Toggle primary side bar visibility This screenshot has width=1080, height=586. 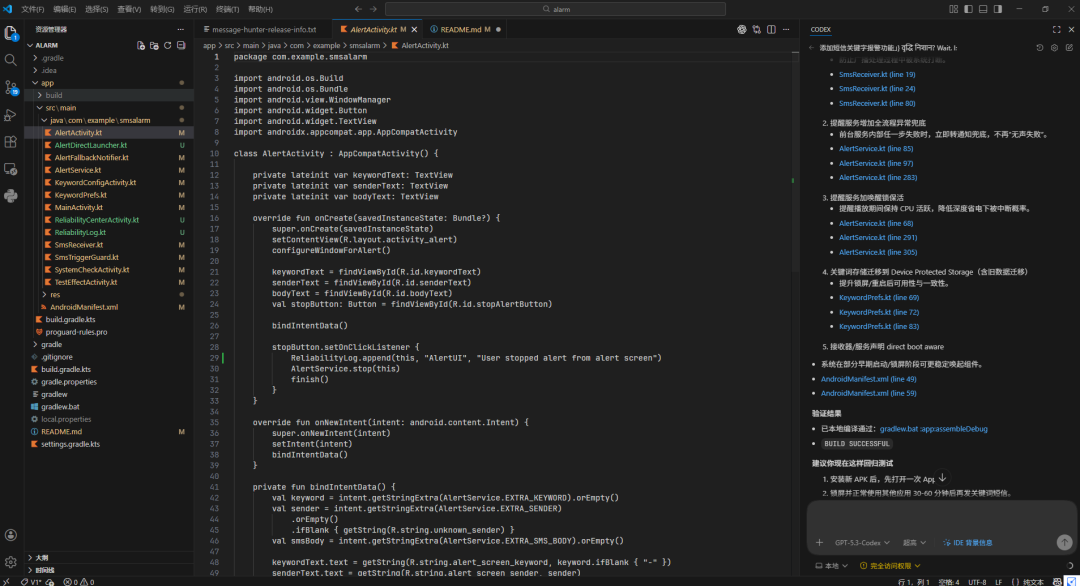coord(968,9)
